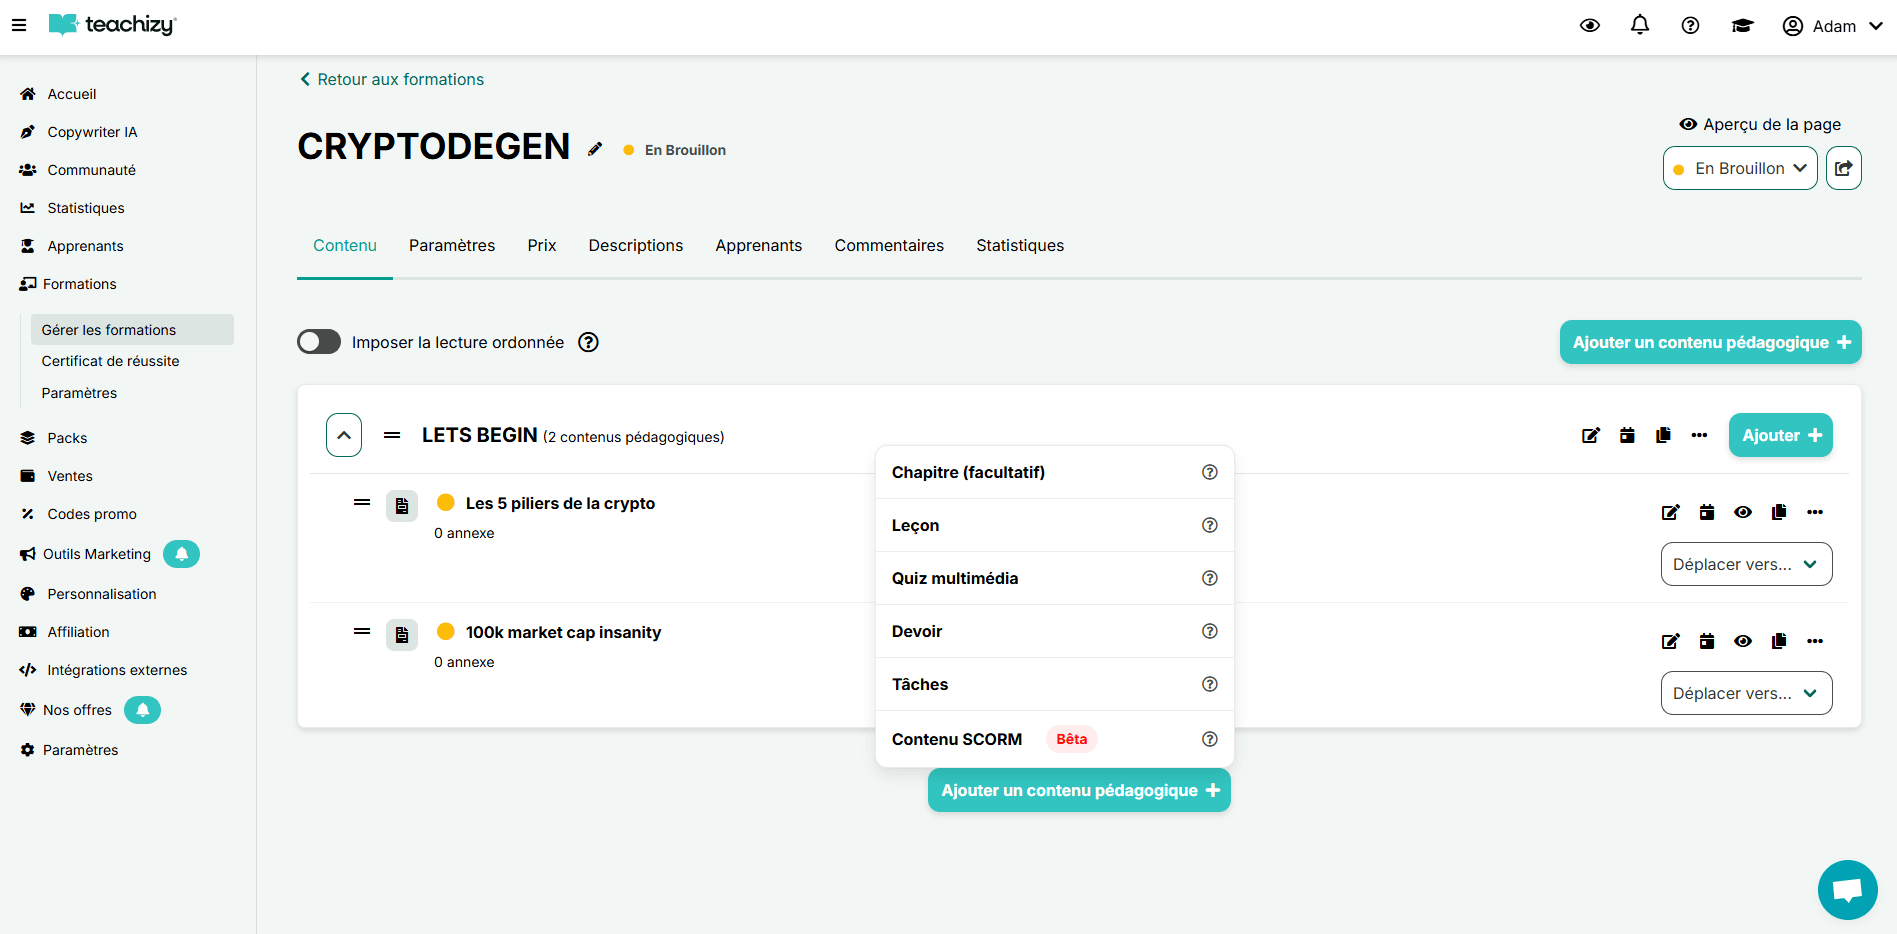The height and width of the screenshot is (934, 1897).
Task: Click the notification bell icon in header
Action: click(x=1639, y=25)
